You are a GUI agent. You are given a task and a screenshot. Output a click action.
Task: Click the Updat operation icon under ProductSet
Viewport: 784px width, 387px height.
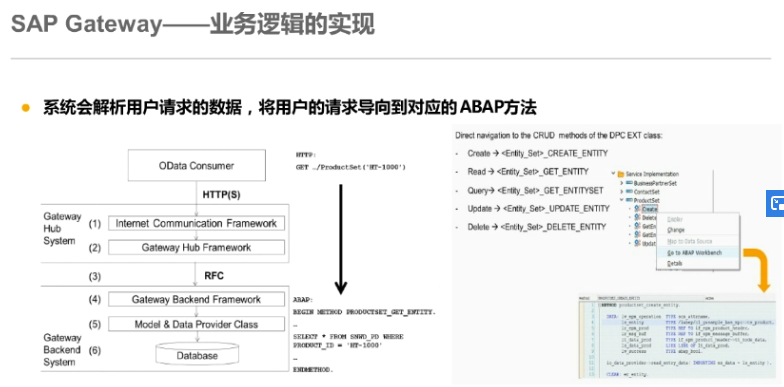pyautogui.click(x=637, y=243)
